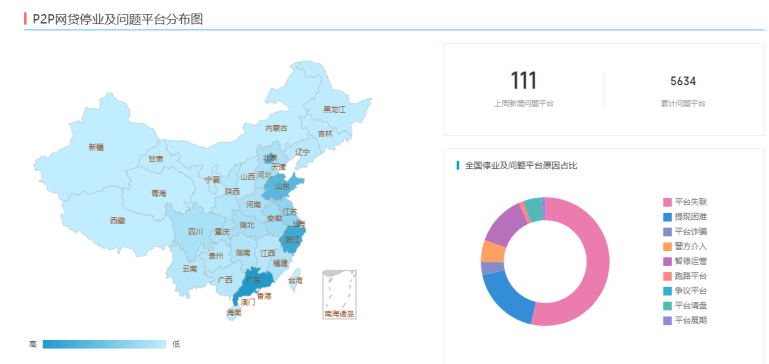
Task: Click the 5634 cumulative platforms figure
Action: (x=683, y=81)
